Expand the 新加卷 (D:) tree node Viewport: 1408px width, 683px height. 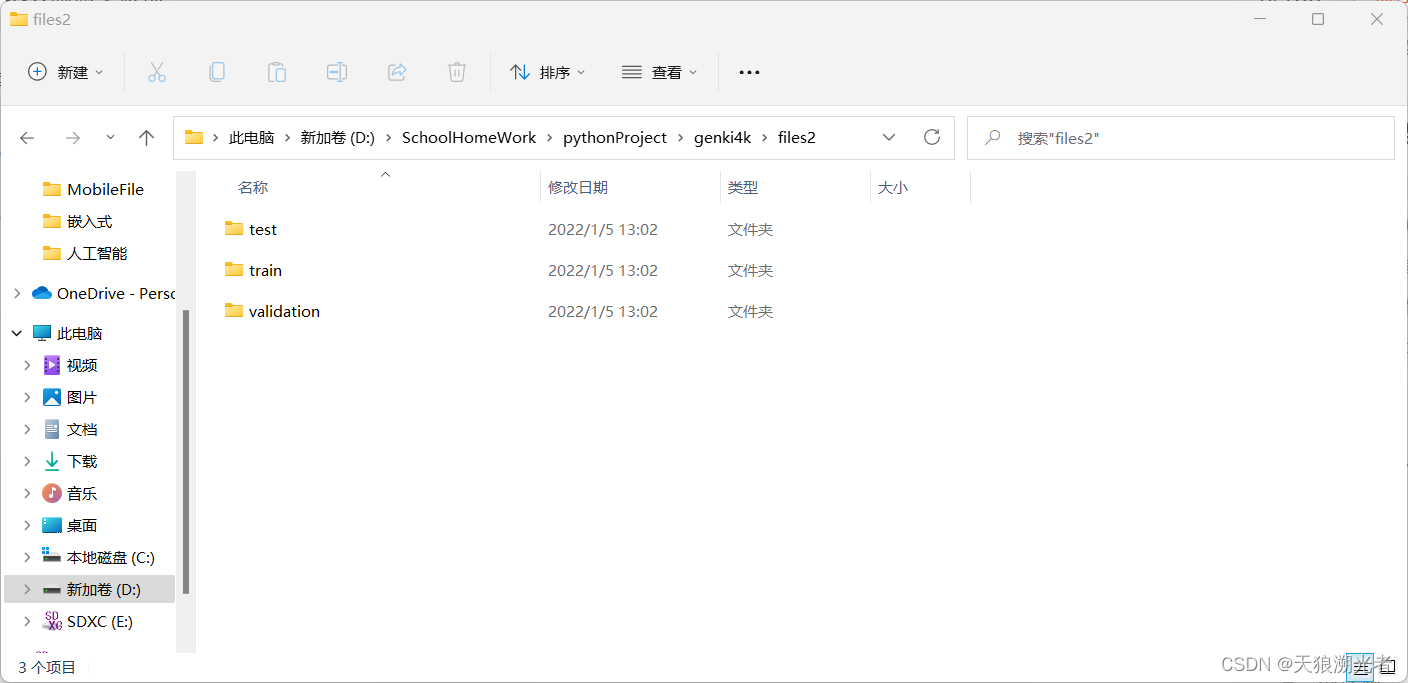click(27, 589)
